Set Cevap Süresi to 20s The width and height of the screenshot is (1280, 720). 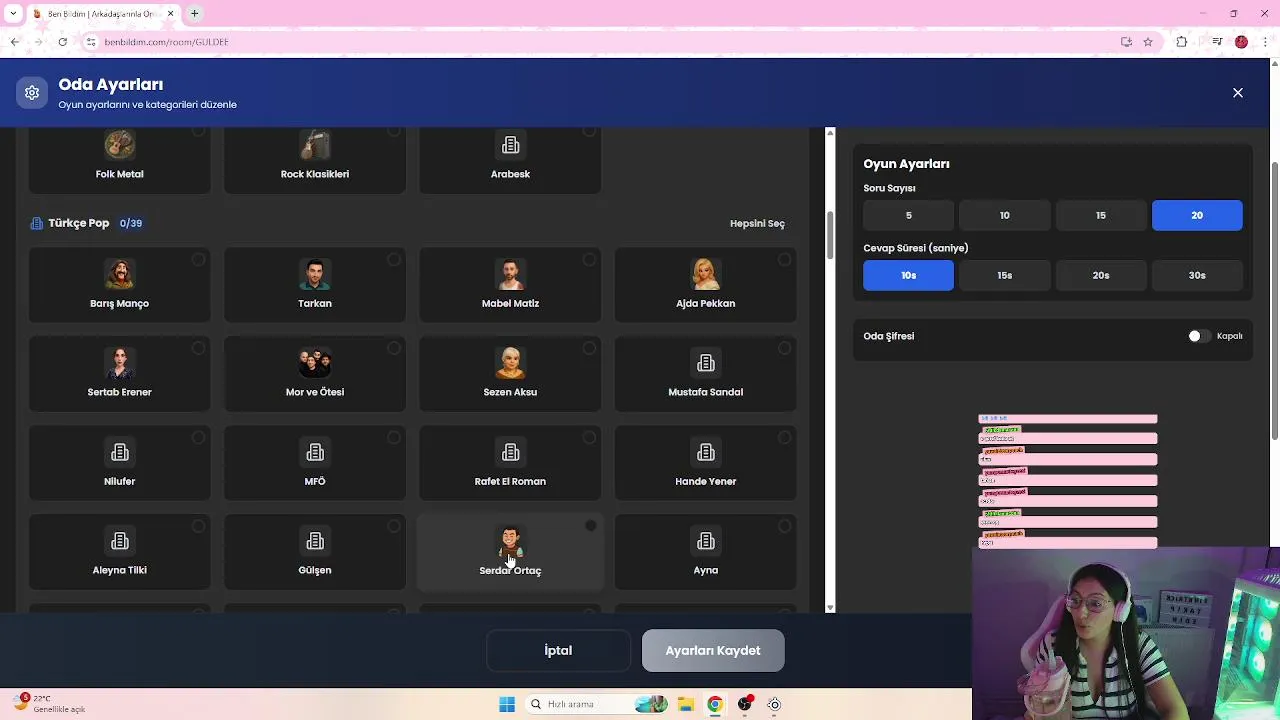click(1100, 275)
